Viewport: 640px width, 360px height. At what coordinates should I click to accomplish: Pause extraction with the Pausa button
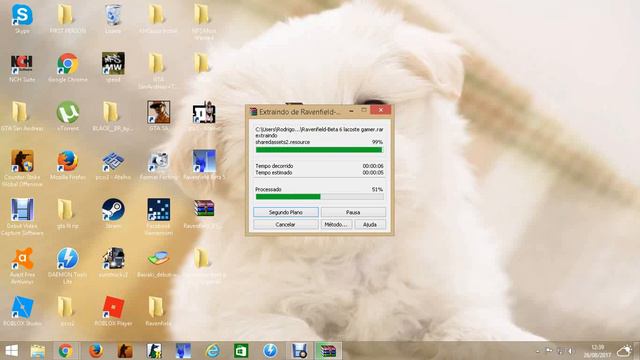click(353, 212)
